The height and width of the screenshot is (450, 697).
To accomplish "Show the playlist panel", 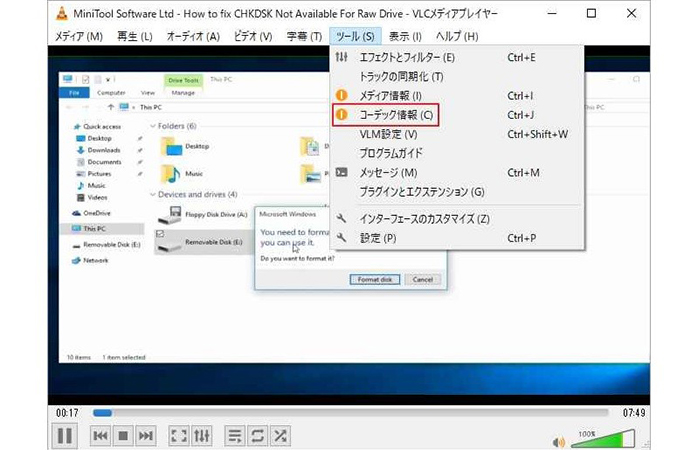I will [x=234, y=436].
